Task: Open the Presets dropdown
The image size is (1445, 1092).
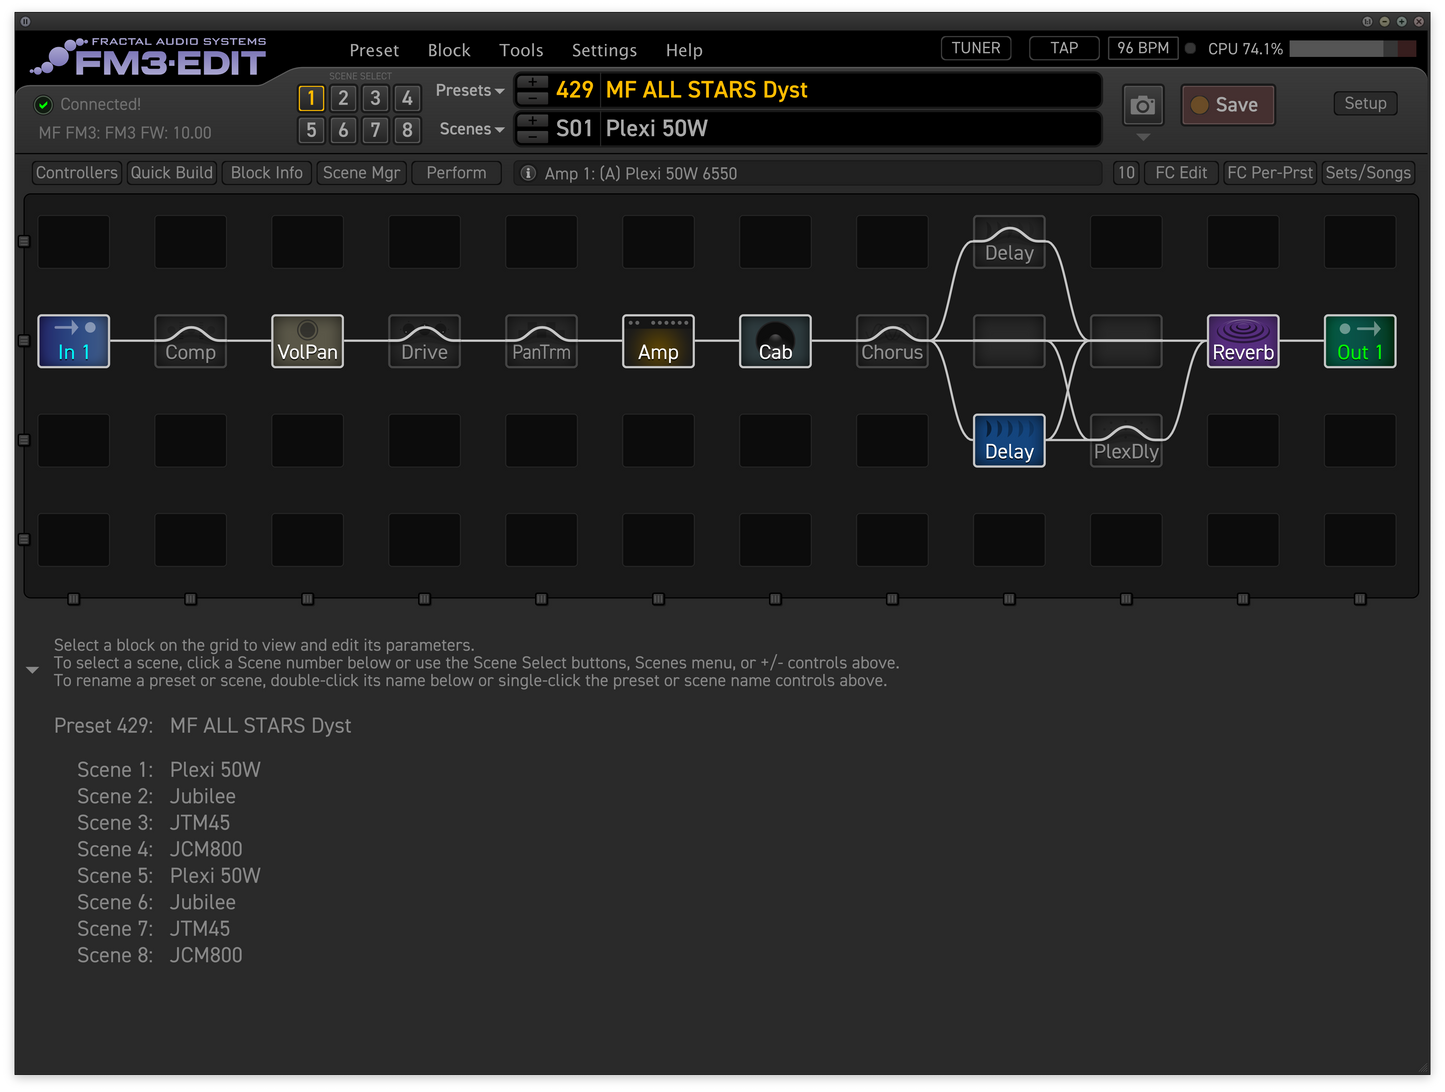Action: point(469,90)
